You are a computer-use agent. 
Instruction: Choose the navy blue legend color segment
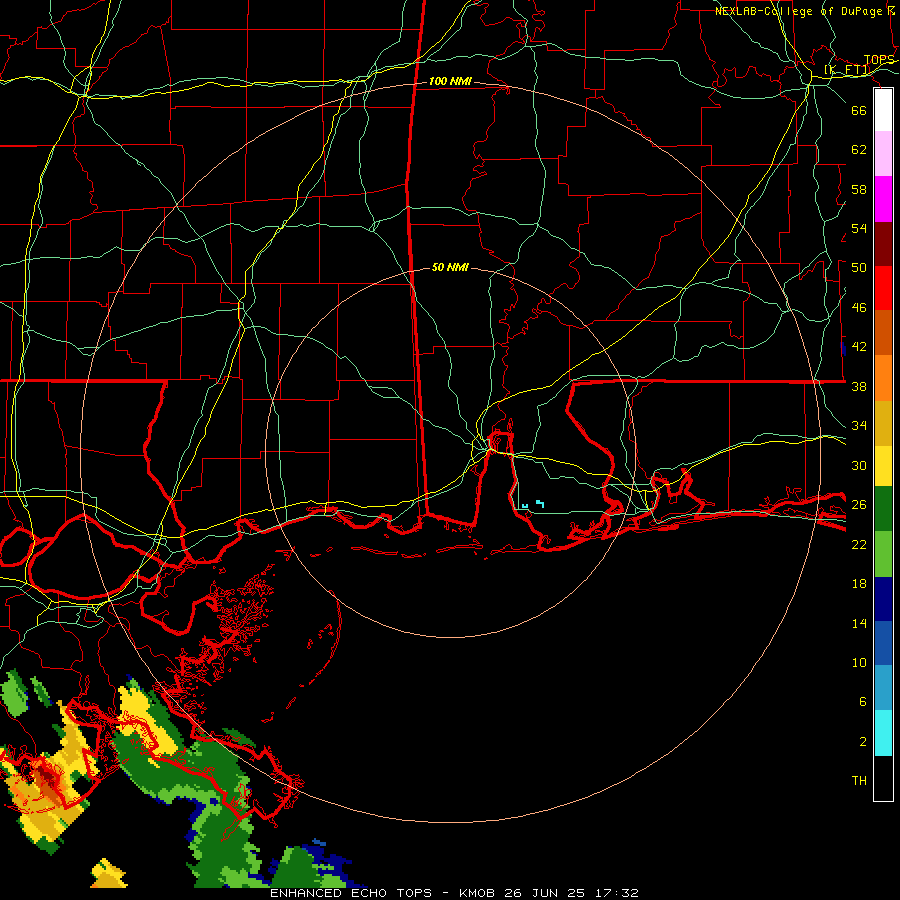[x=883, y=599]
